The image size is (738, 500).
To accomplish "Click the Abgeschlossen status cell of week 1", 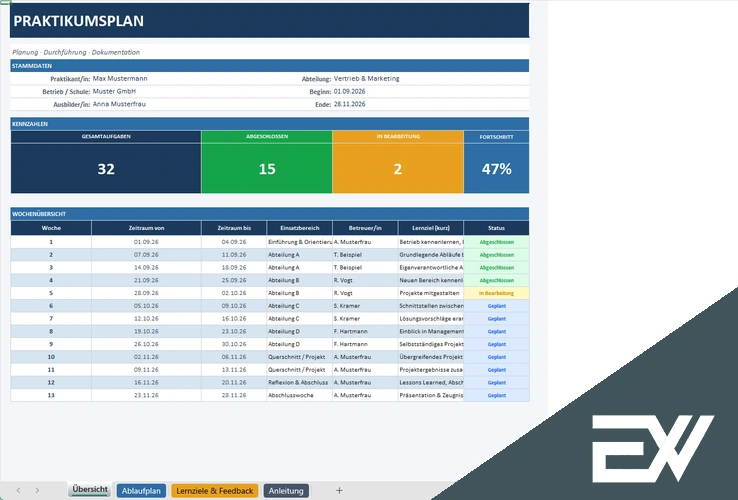I will [497, 242].
